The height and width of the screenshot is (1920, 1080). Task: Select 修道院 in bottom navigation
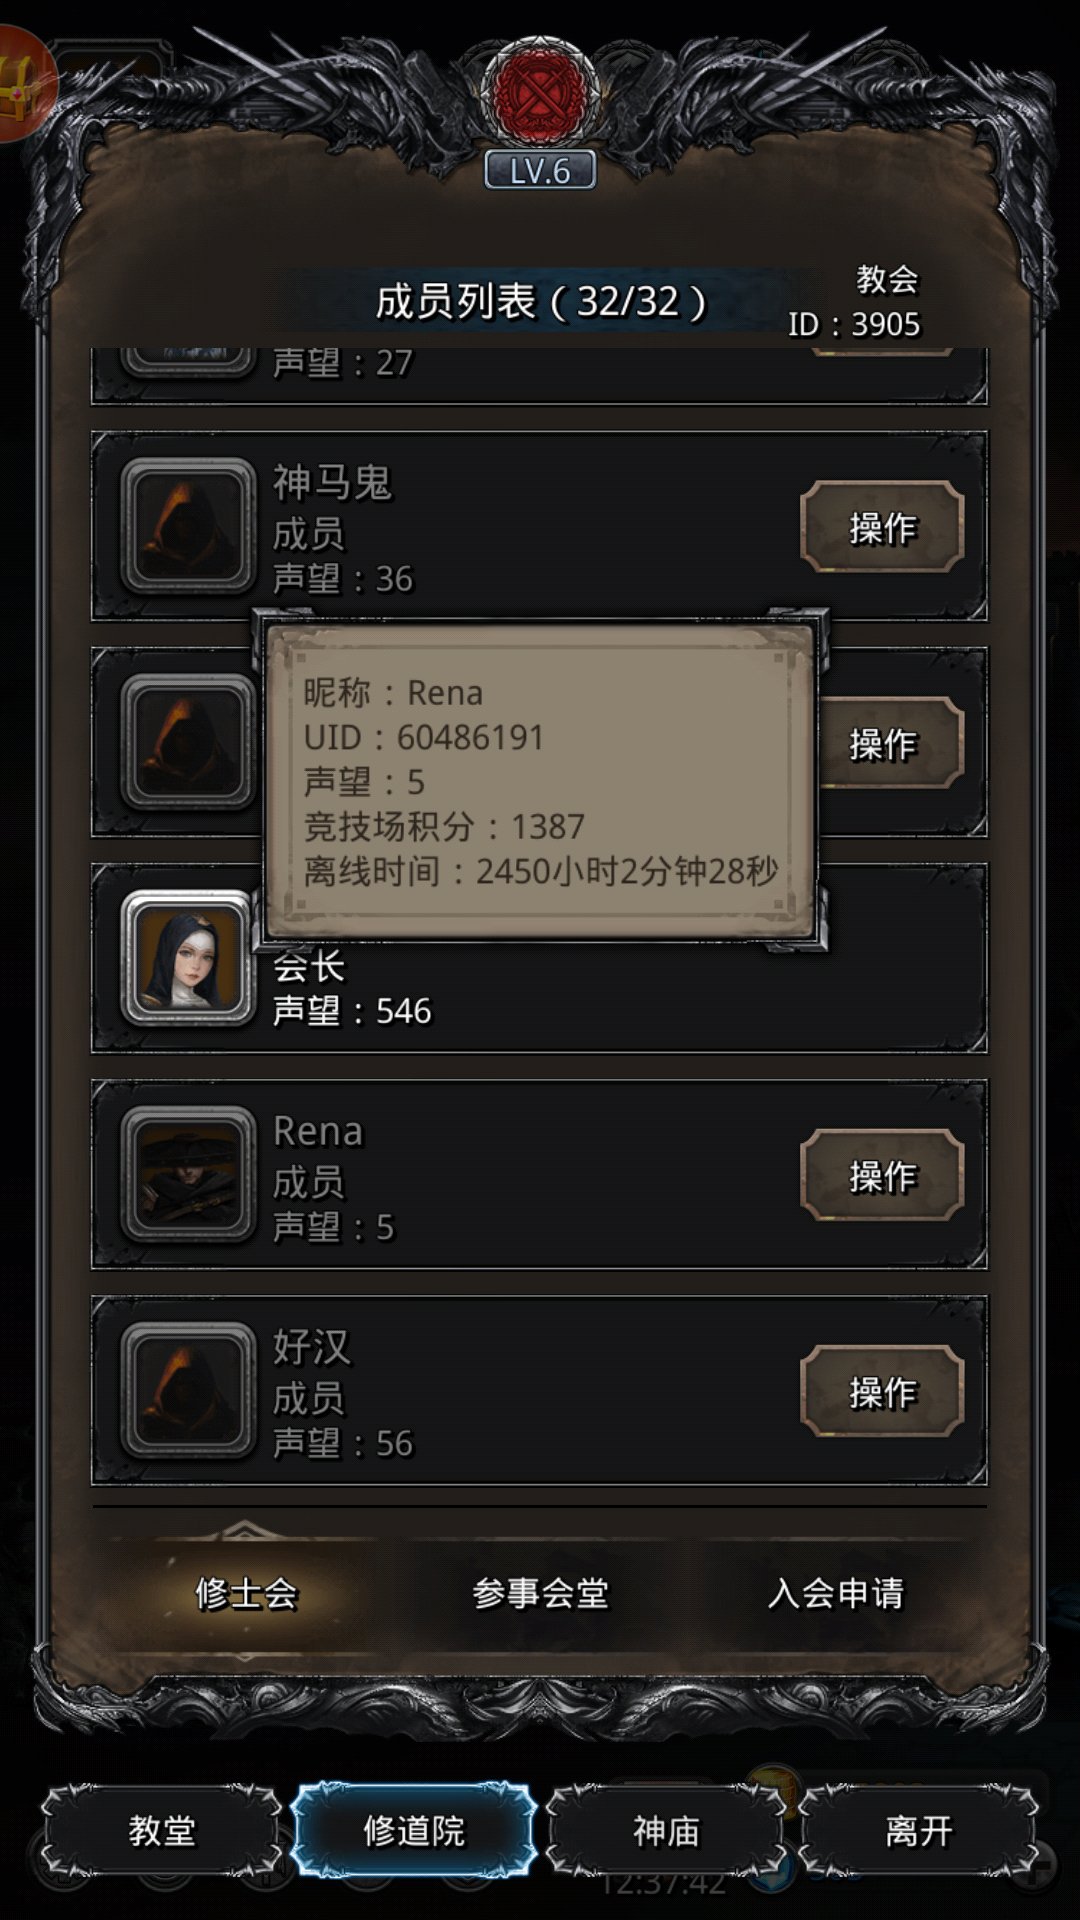pos(414,1831)
